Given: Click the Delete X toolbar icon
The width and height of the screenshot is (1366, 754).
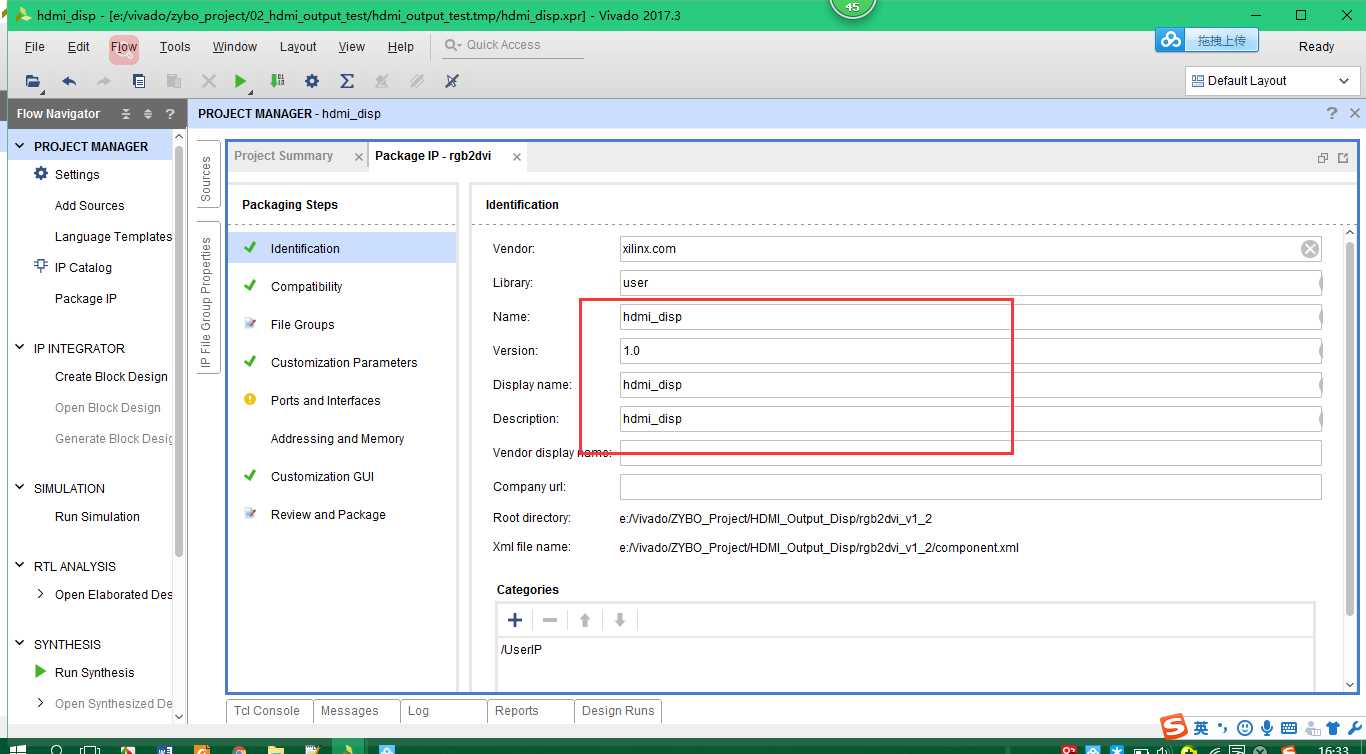Looking at the screenshot, I should click(x=208, y=81).
